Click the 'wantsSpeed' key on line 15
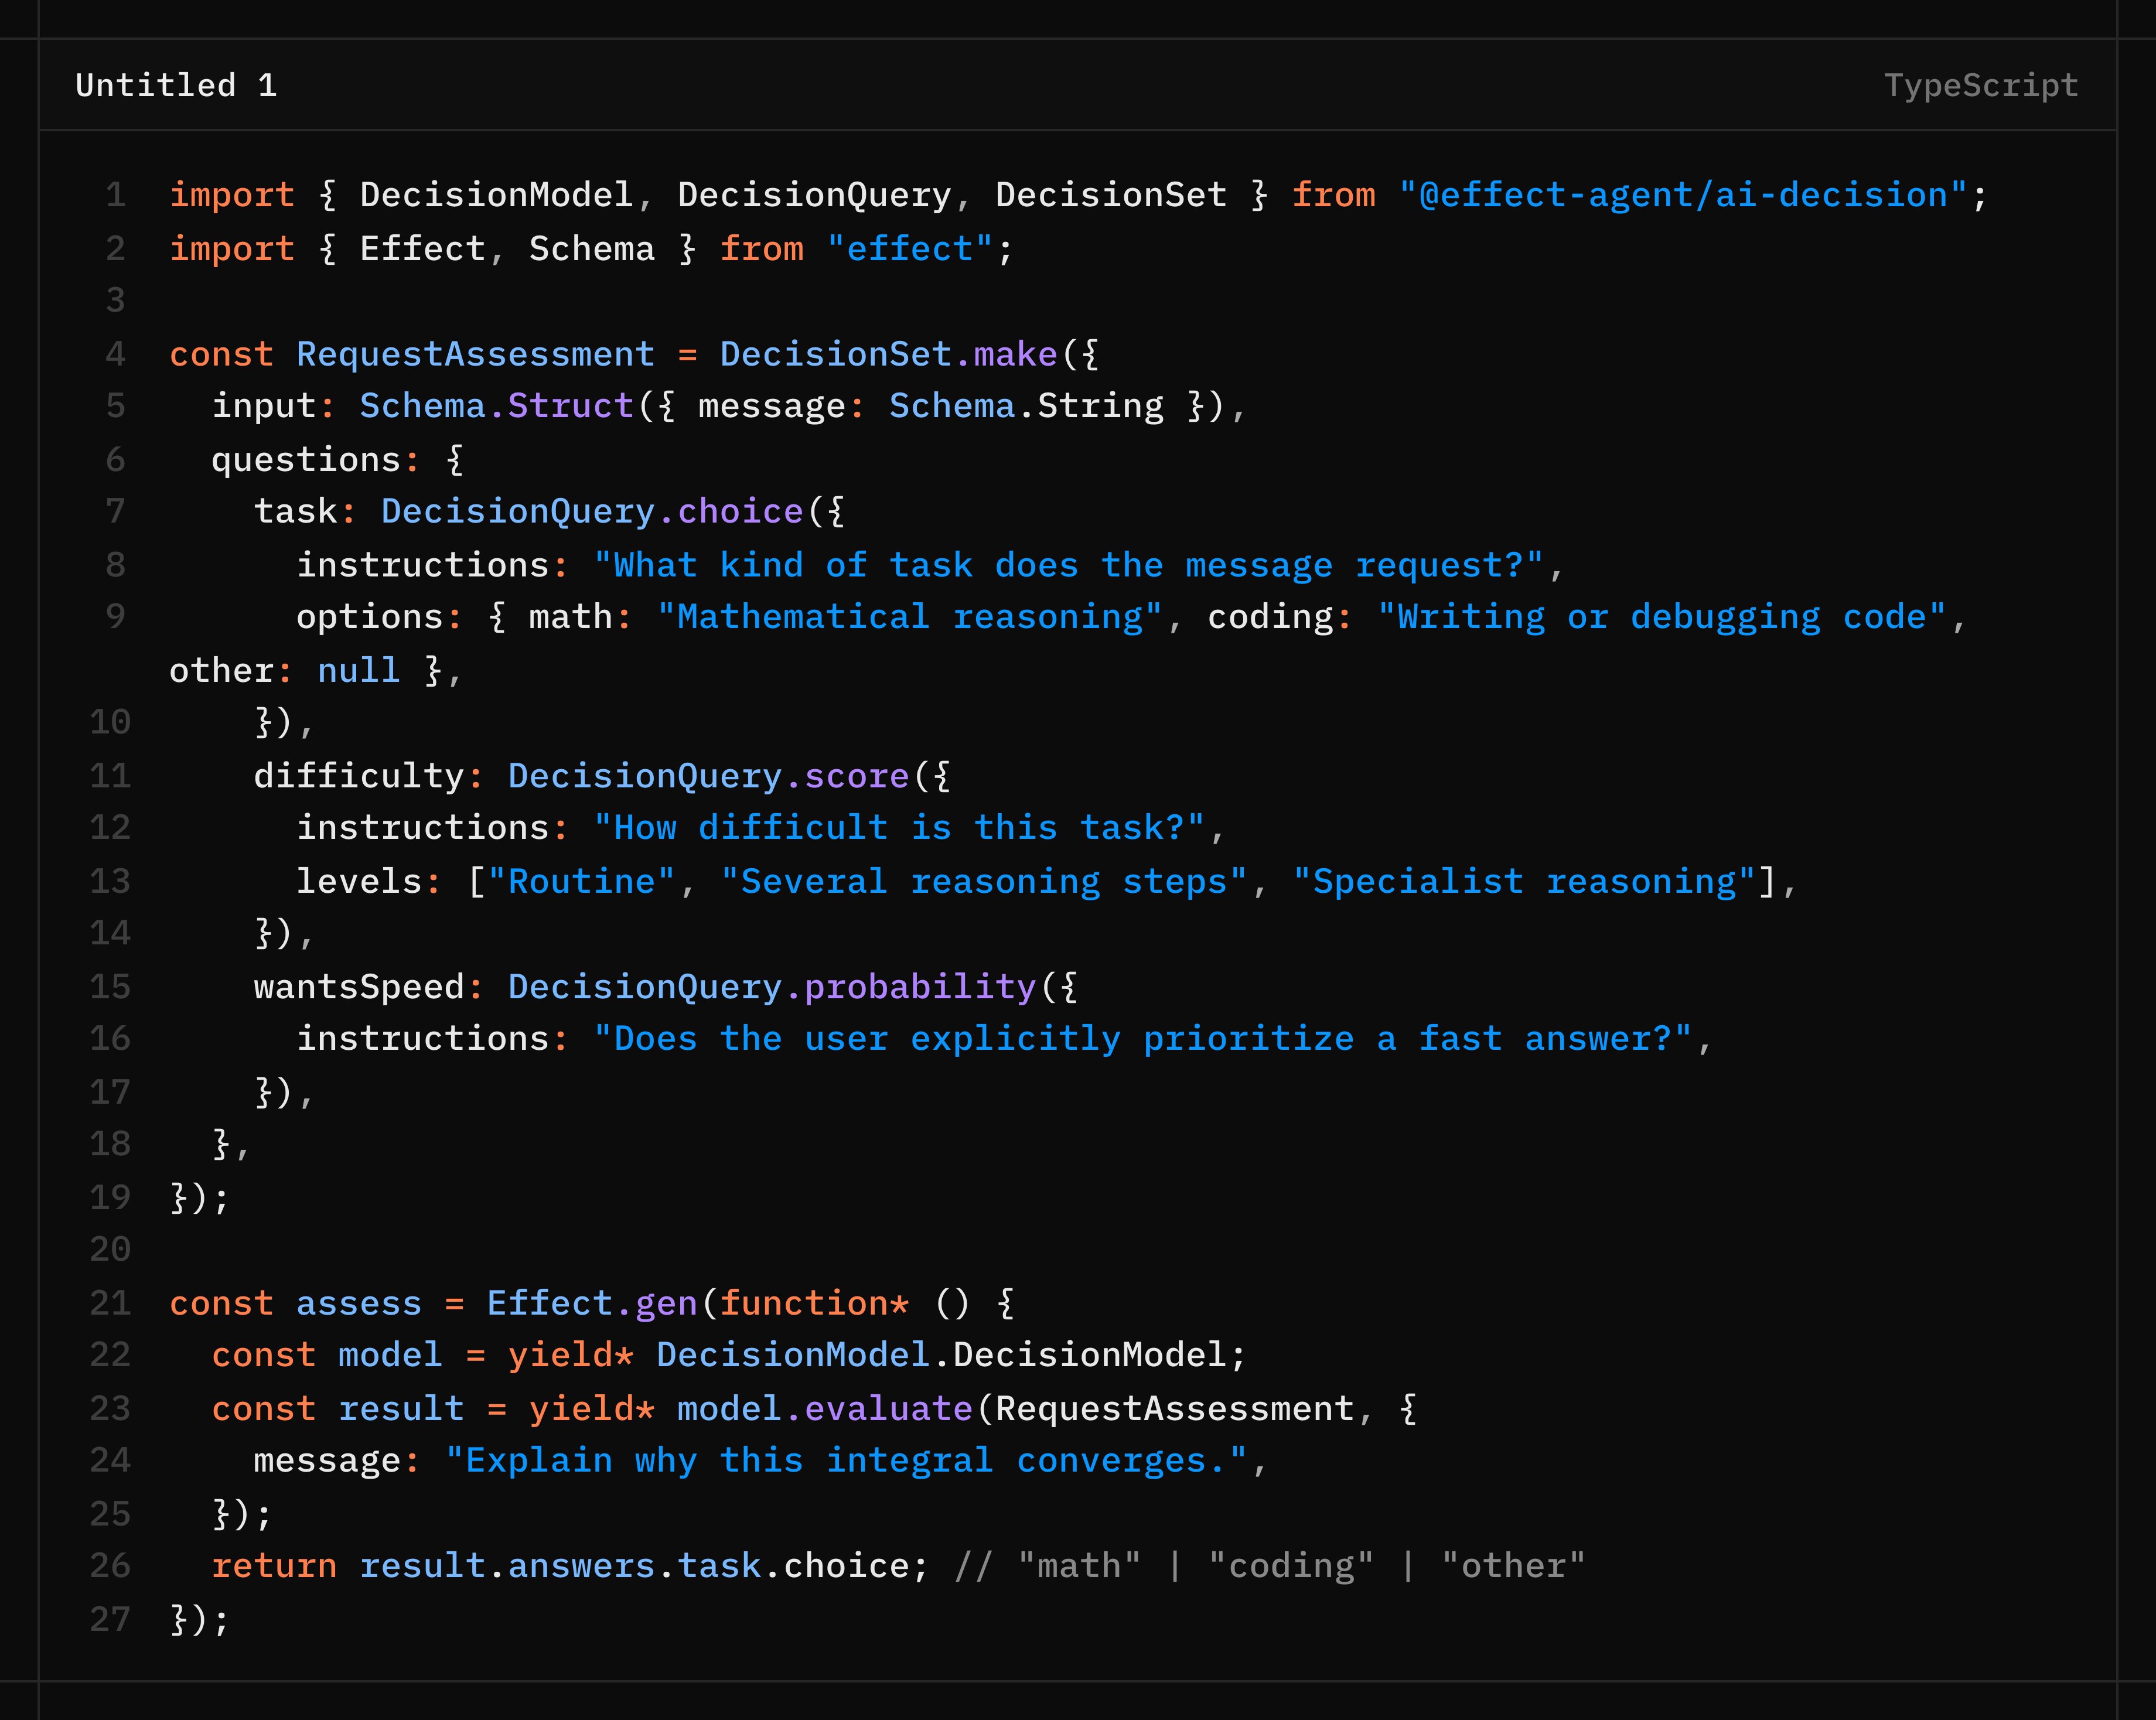Viewport: 2156px width, 1720px height. pos(359,988)
